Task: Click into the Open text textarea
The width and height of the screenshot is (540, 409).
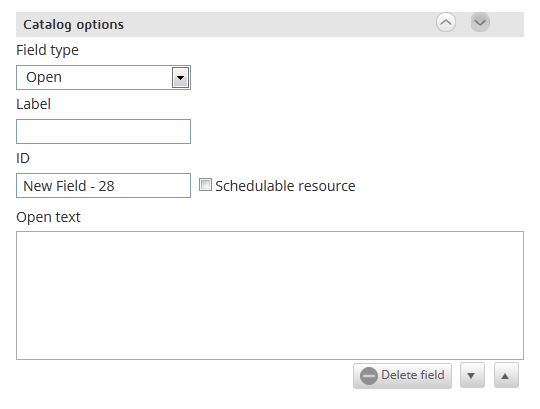Action: (270, 295)
